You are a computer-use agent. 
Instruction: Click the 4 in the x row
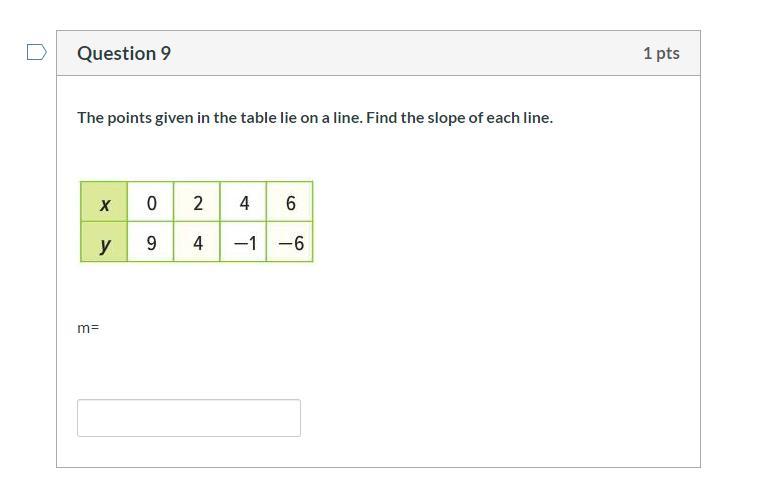(x=244, y=204)
